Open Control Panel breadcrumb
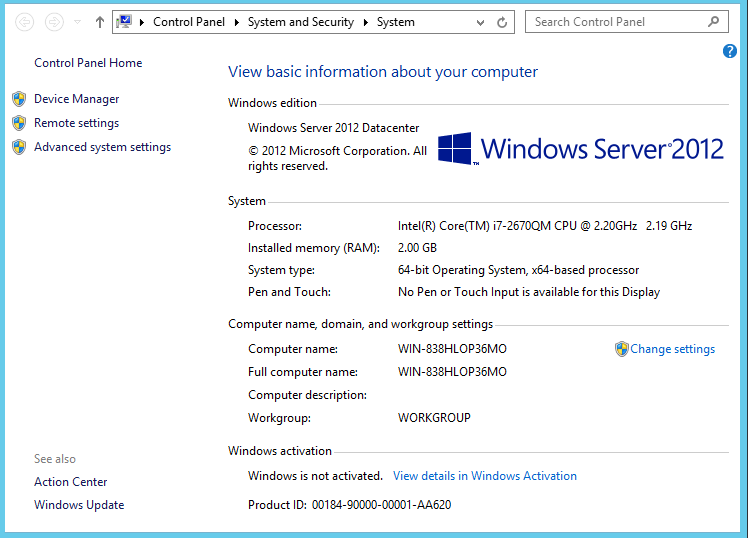750x538 pixels. point(188,22)
